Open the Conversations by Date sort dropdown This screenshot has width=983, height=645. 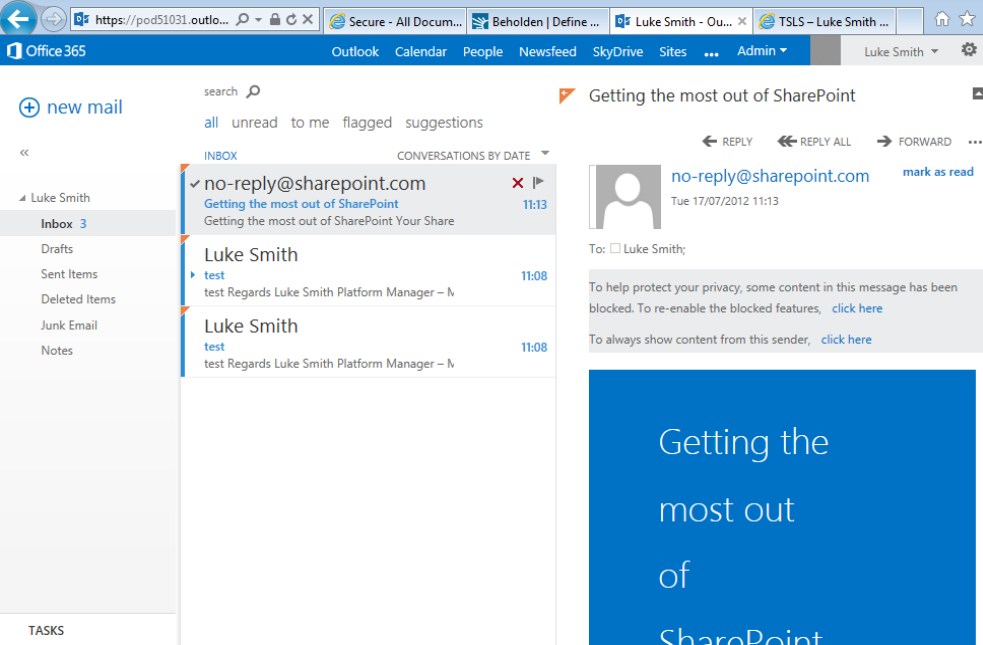point(545,154)
